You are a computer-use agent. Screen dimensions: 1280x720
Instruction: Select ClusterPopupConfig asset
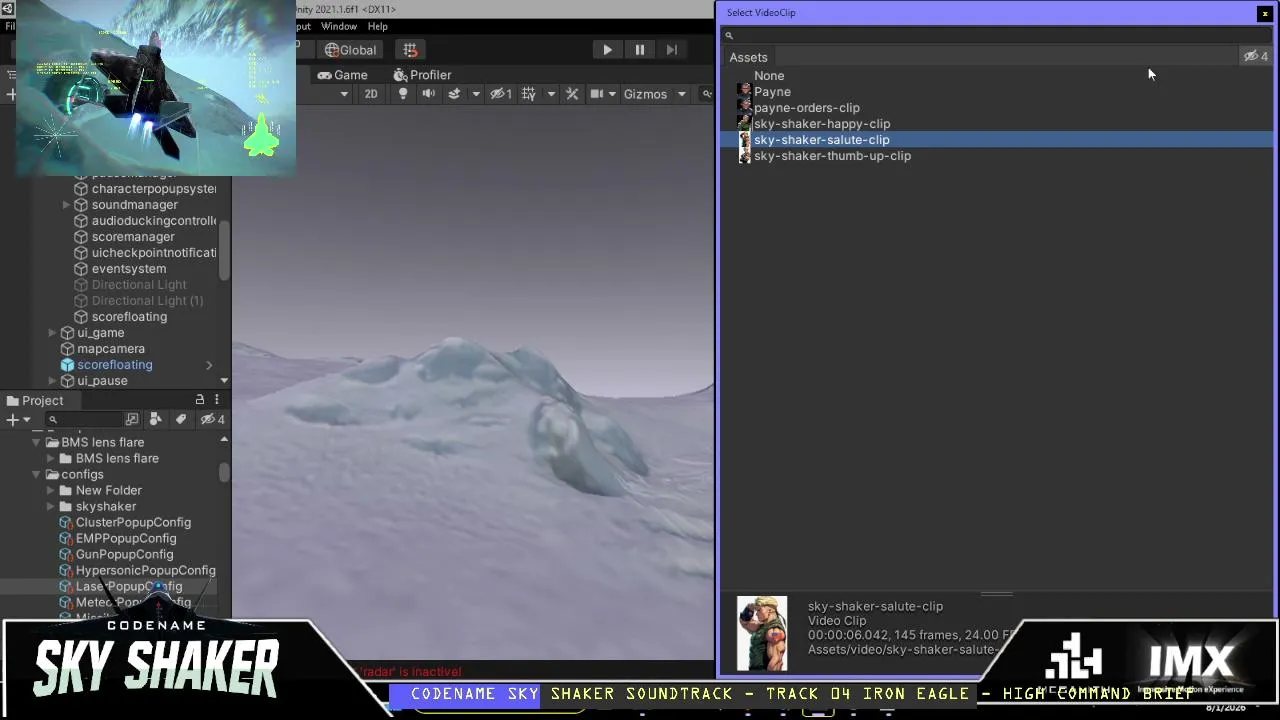[x=133, y=523]
